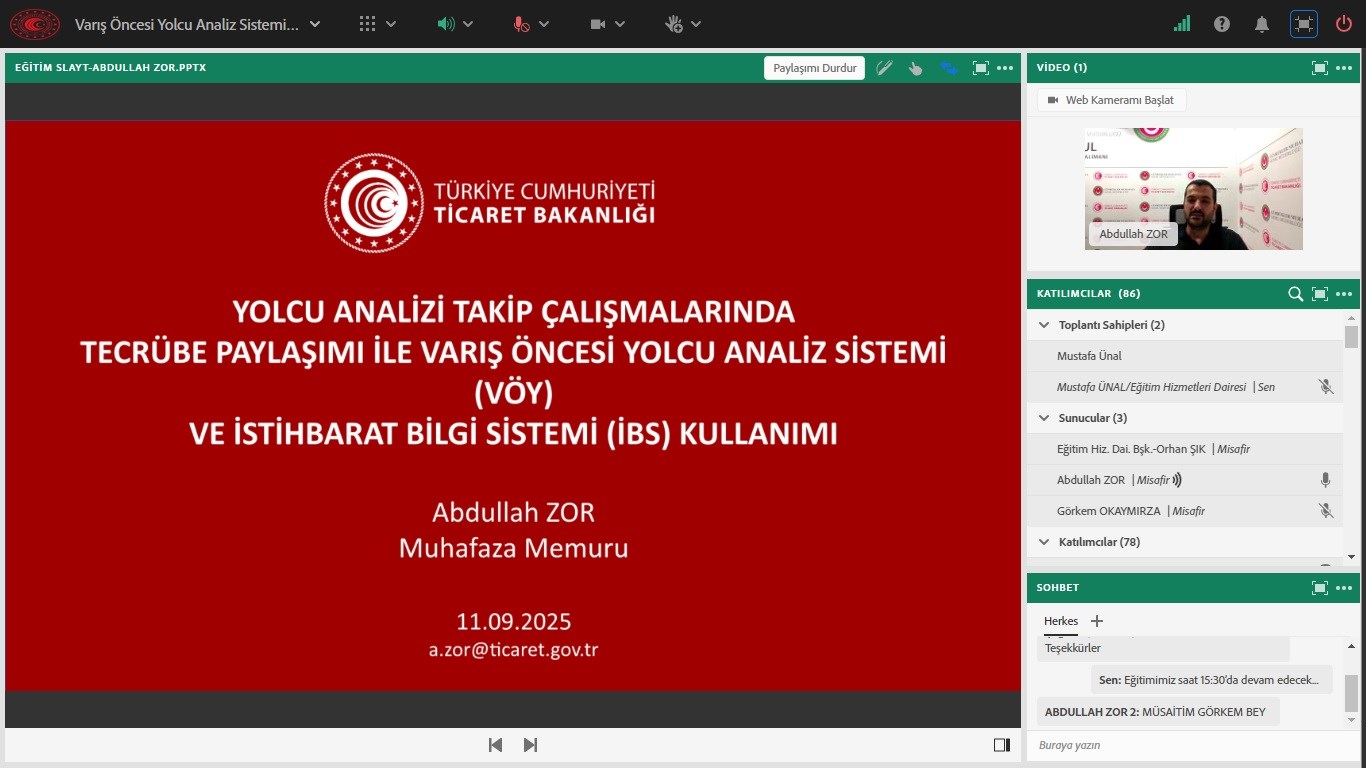Select Görkem OKAYMIRZA presenter row
The width and height of the screenshot is (1366, 768).
[x=1185, y=511]
